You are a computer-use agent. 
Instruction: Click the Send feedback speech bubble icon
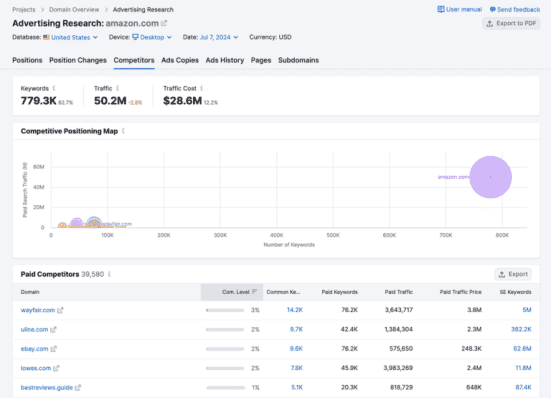493,9
